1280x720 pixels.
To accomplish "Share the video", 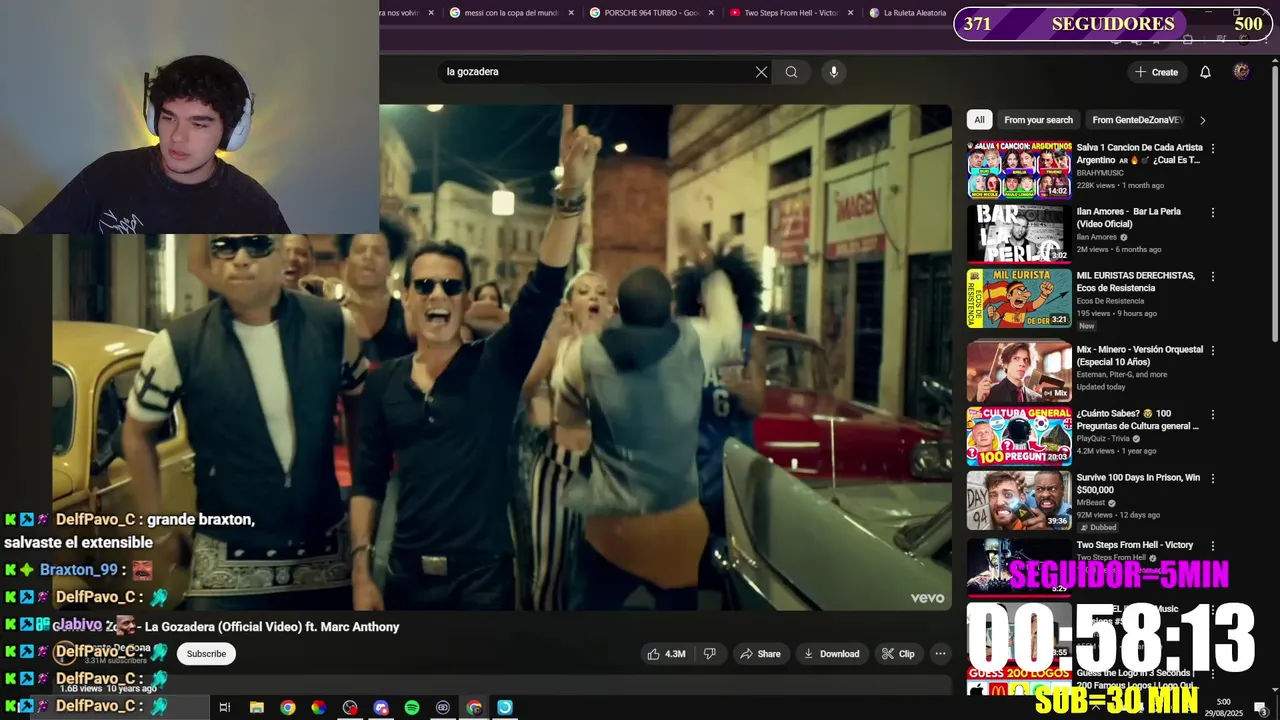I will (x=760, y=654).
